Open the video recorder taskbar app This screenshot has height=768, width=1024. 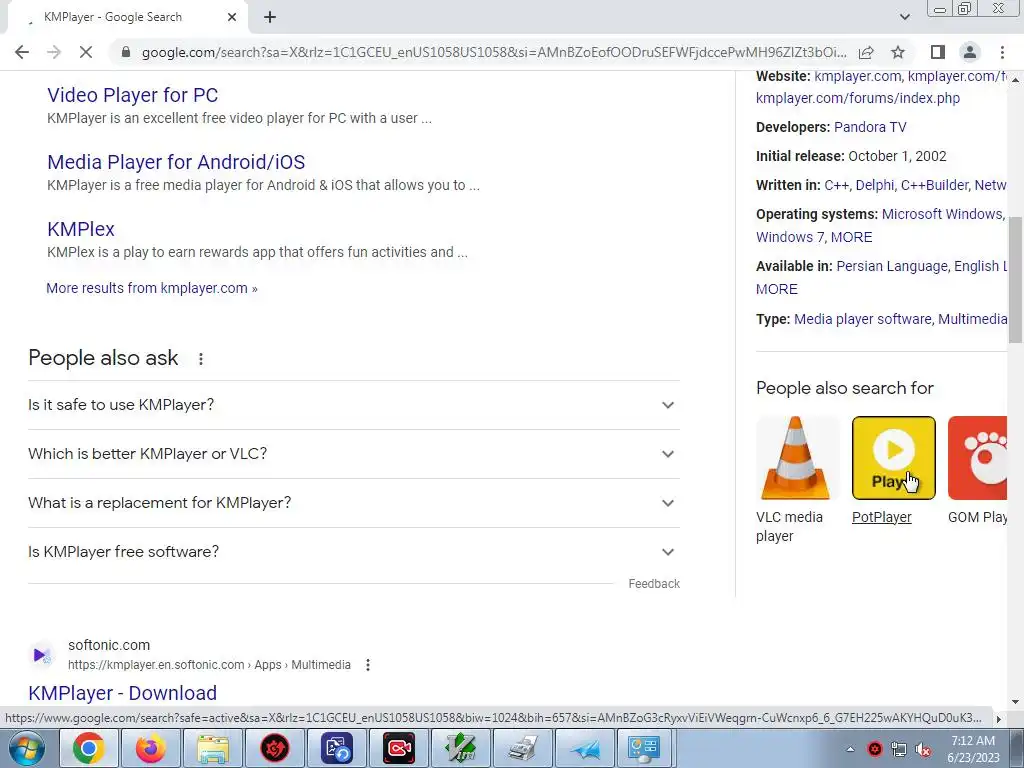(x=399, y=748)
